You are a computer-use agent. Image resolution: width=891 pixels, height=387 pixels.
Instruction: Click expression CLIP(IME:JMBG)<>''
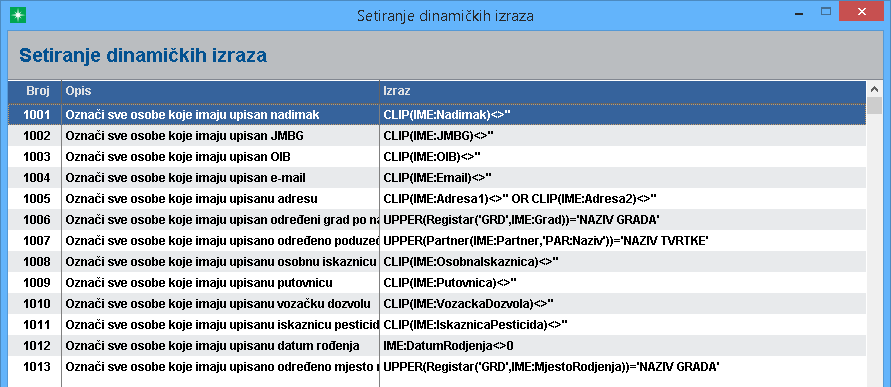pos(438,136)
